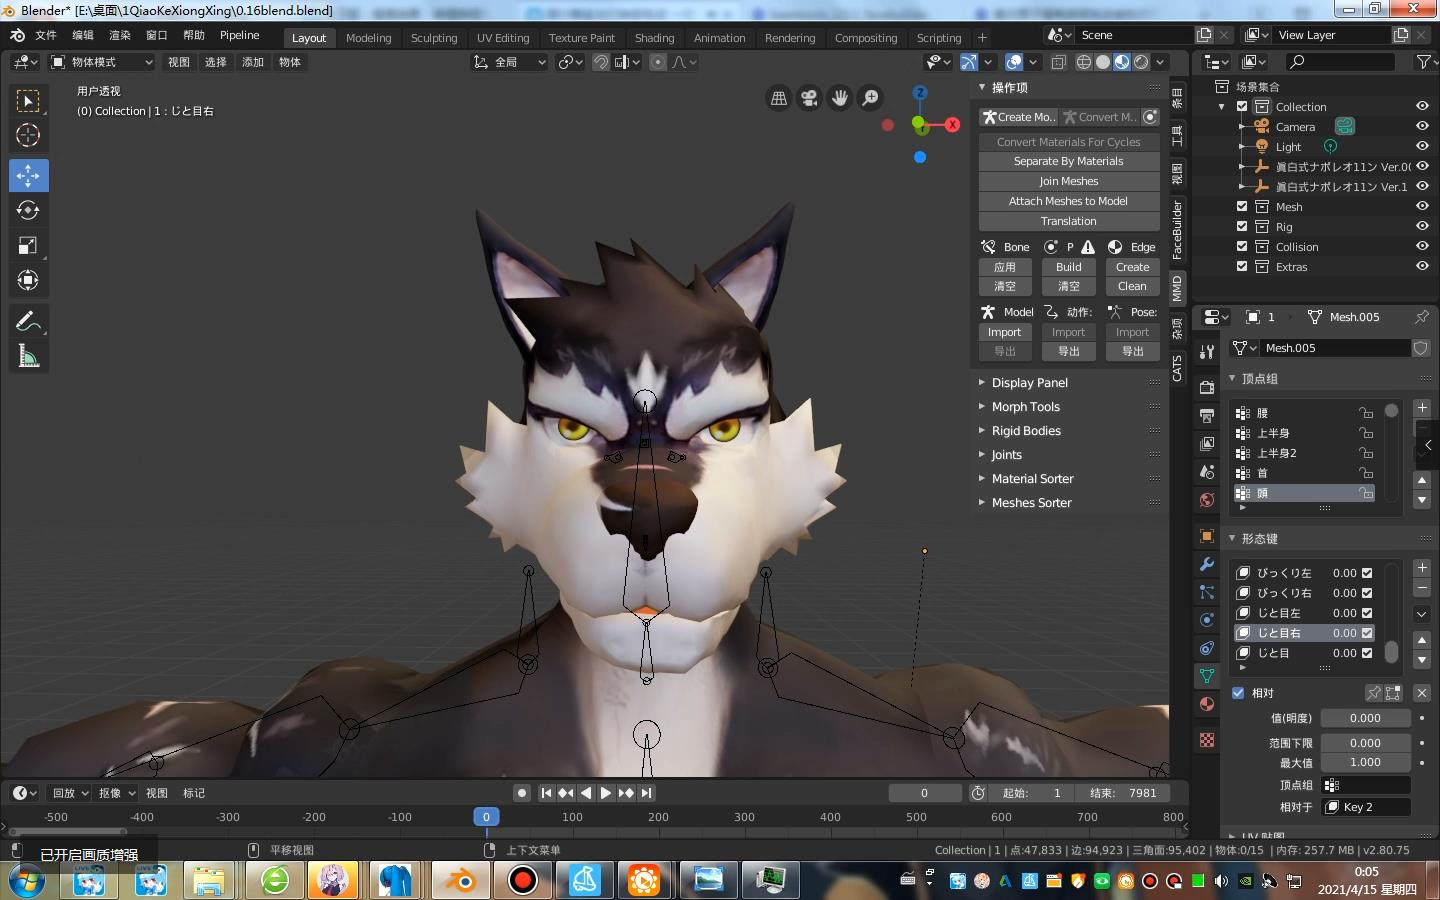Disable the じと目右 shape key checkbox
Viewport: 1440px width, 900px height.
[x=1367, y=633]
